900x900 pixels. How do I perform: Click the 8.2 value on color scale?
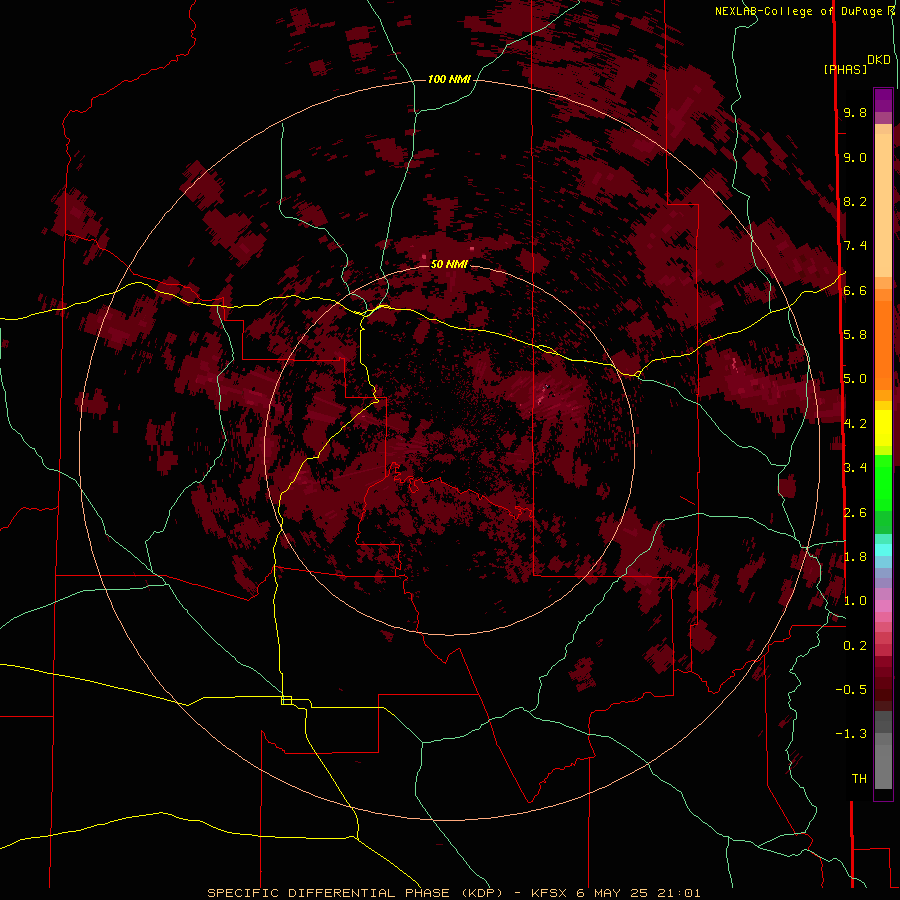click(855, 202)
